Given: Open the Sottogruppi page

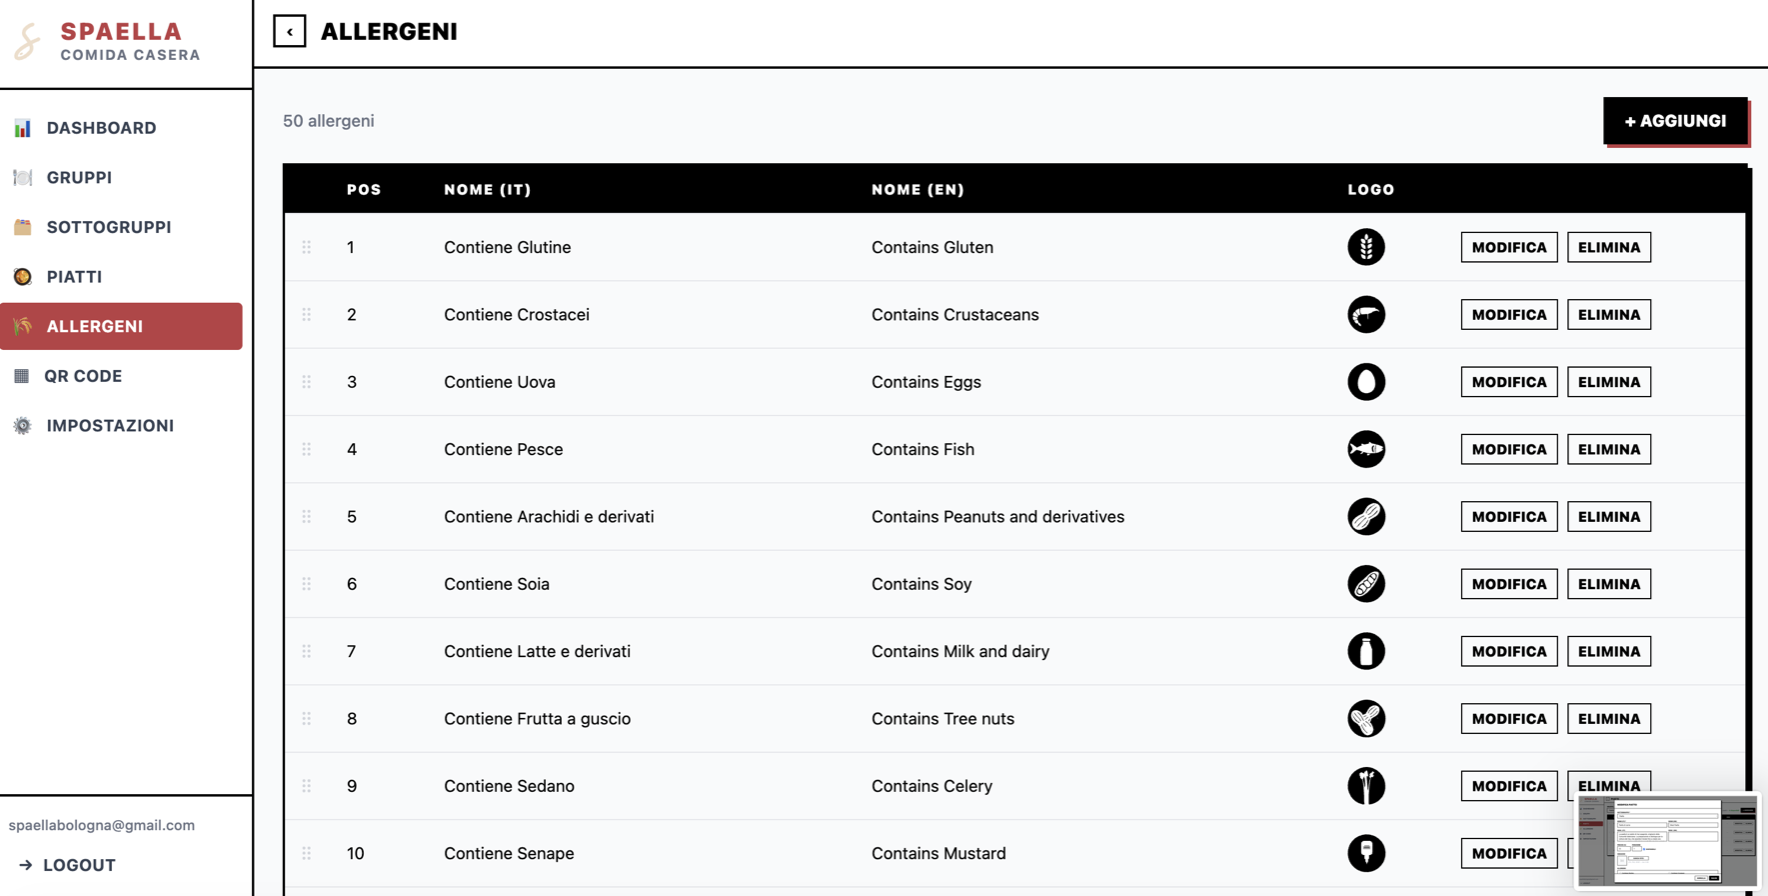Looking at the screenshot, I should 121,227.
